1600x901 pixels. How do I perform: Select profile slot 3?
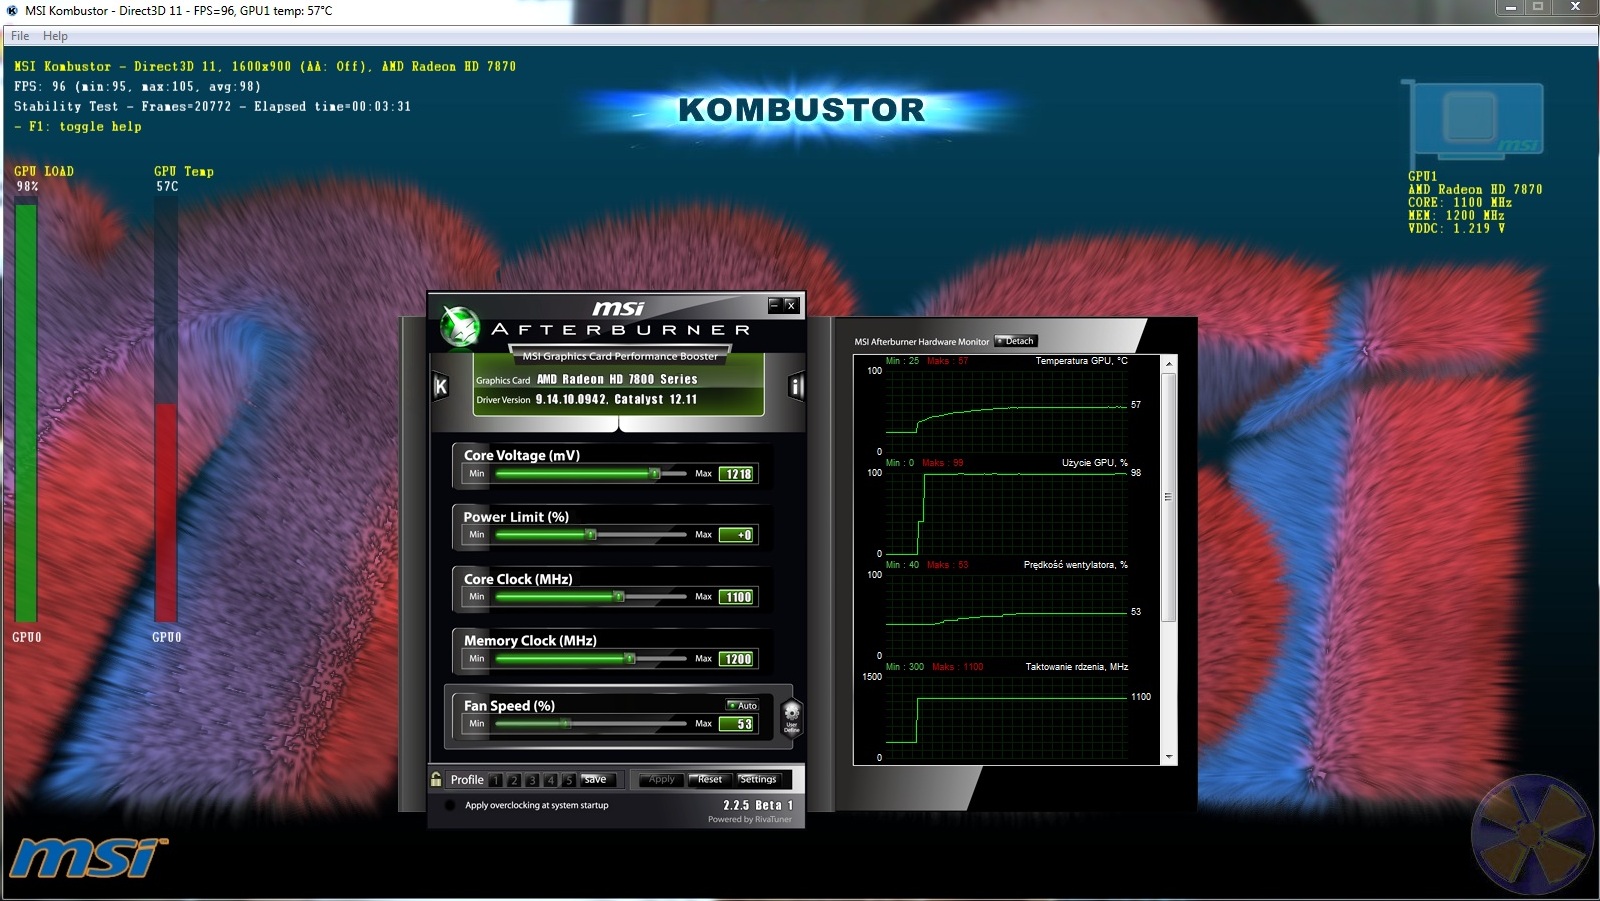[532, 780]
